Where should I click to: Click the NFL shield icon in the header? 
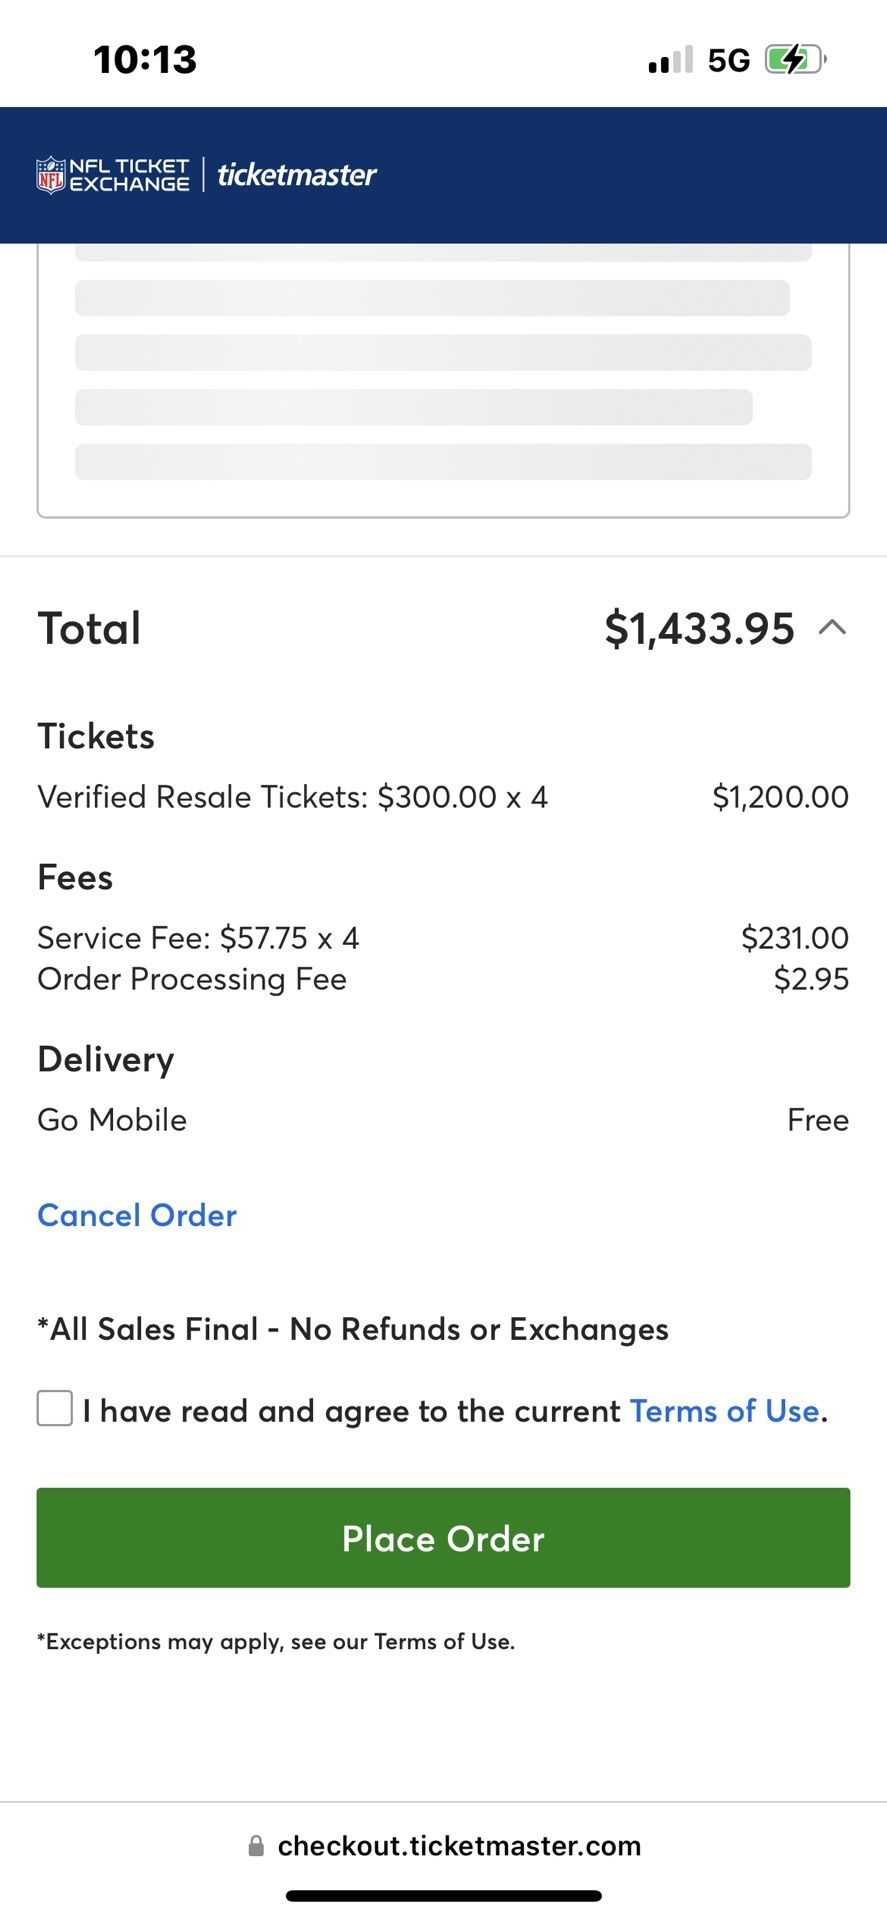coord(50,174)
